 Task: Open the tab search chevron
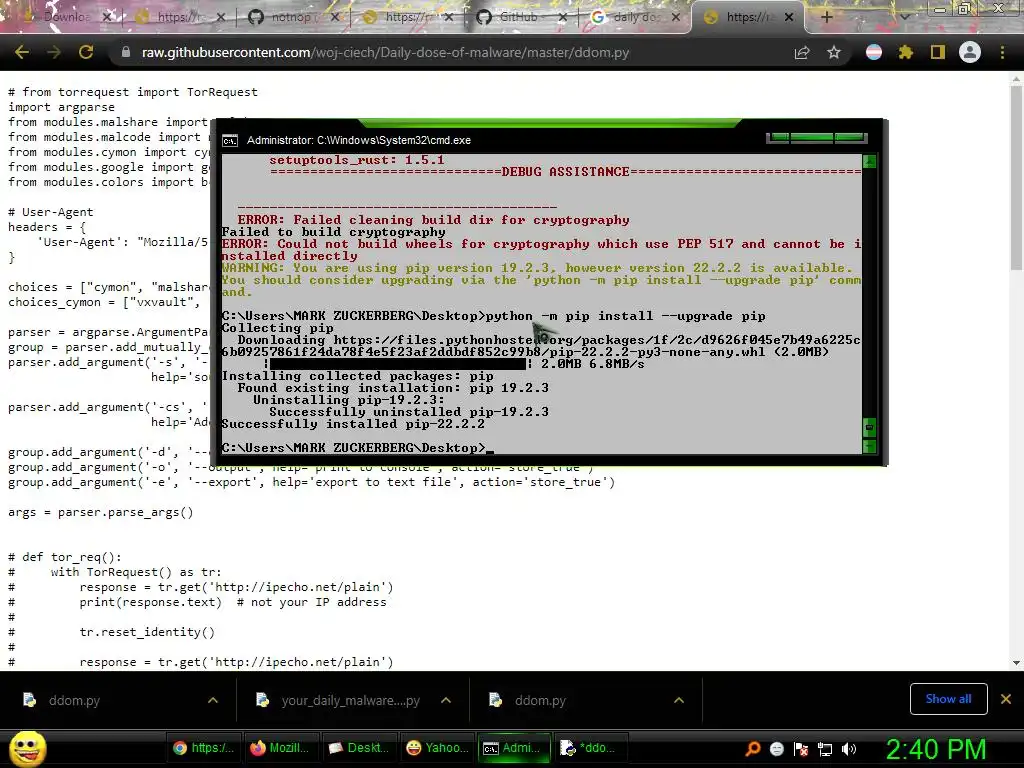[x=904, y=17]
